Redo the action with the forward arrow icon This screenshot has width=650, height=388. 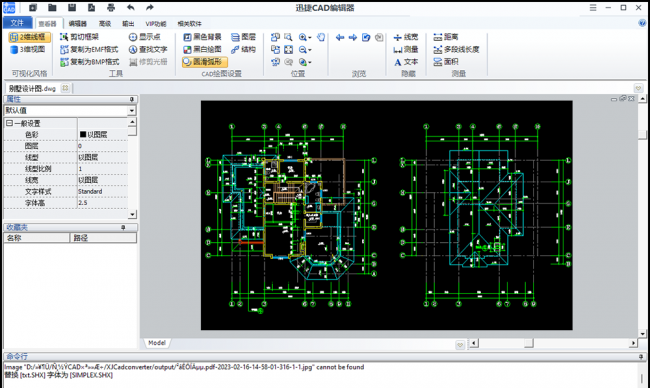pos(150,7)
